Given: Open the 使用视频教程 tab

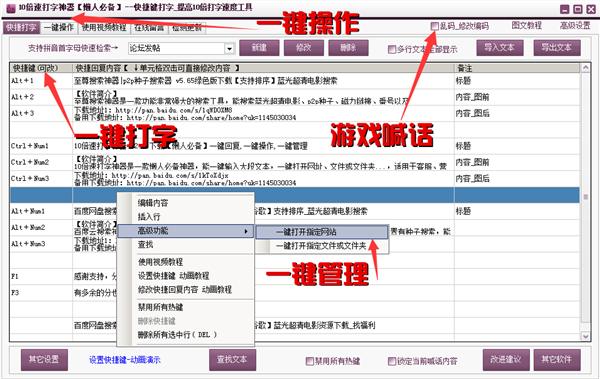Looking at the screenshot, I should [x=104, y=28].
